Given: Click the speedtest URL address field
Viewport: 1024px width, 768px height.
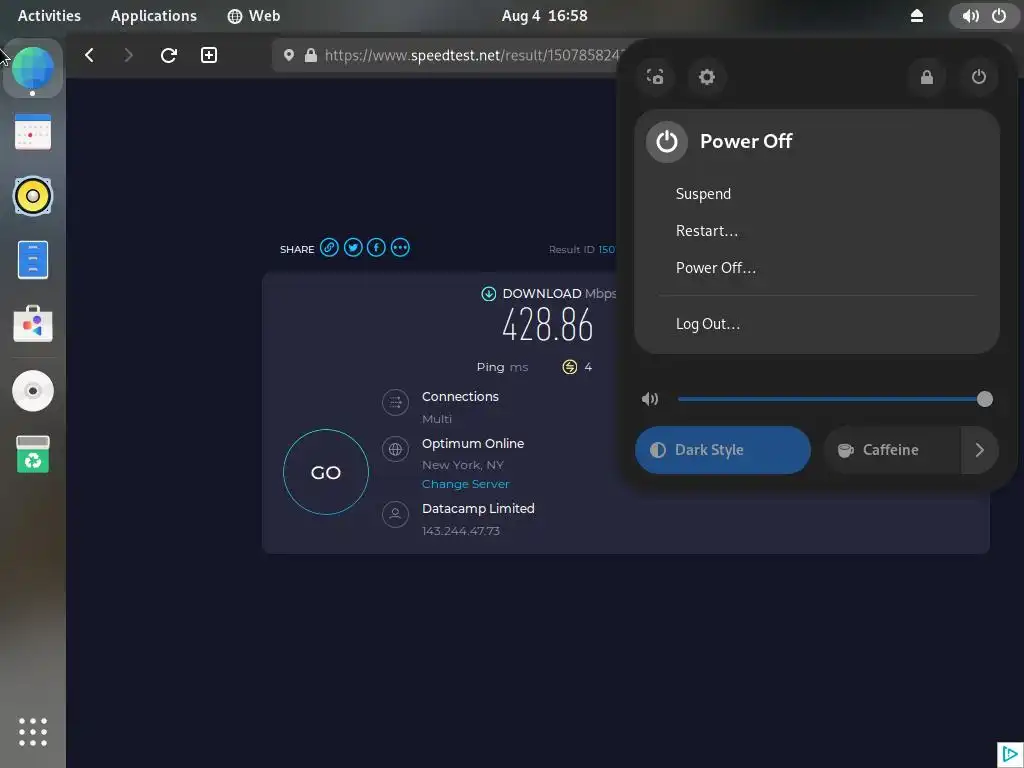Looking at the screenshot, I should [x=472, y=56].
